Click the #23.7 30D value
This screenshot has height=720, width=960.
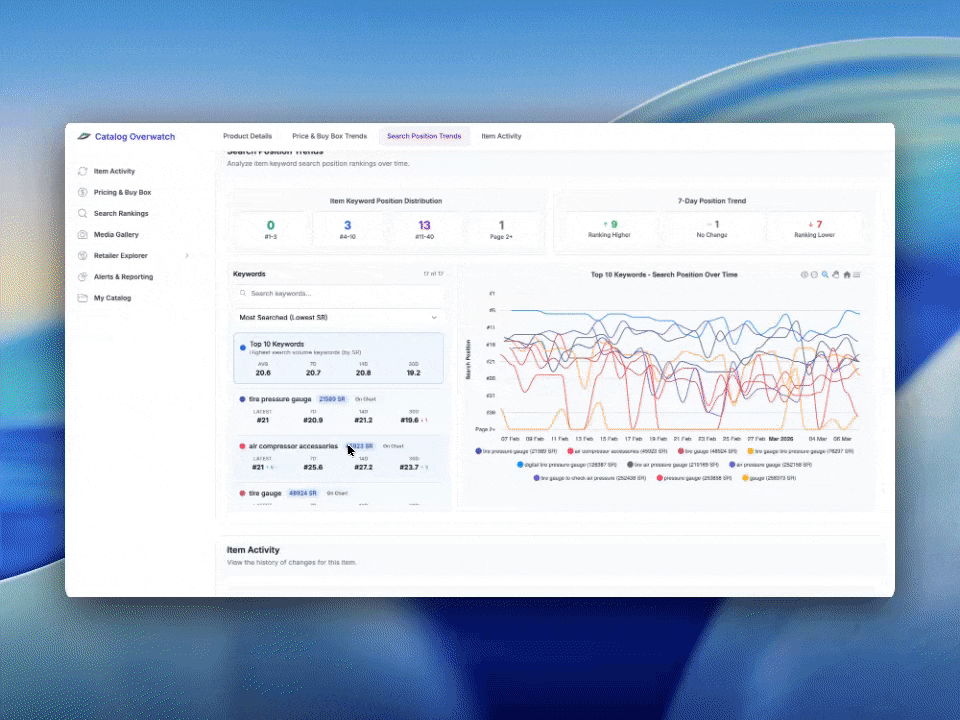pyautogui.click(x=409, y=467)
